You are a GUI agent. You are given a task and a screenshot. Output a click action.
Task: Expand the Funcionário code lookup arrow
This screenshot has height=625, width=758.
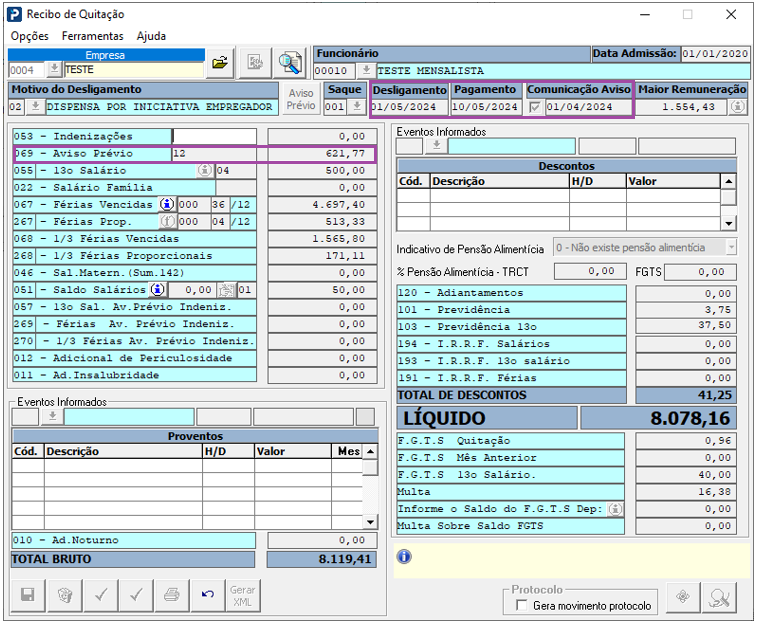coord(366,71)
